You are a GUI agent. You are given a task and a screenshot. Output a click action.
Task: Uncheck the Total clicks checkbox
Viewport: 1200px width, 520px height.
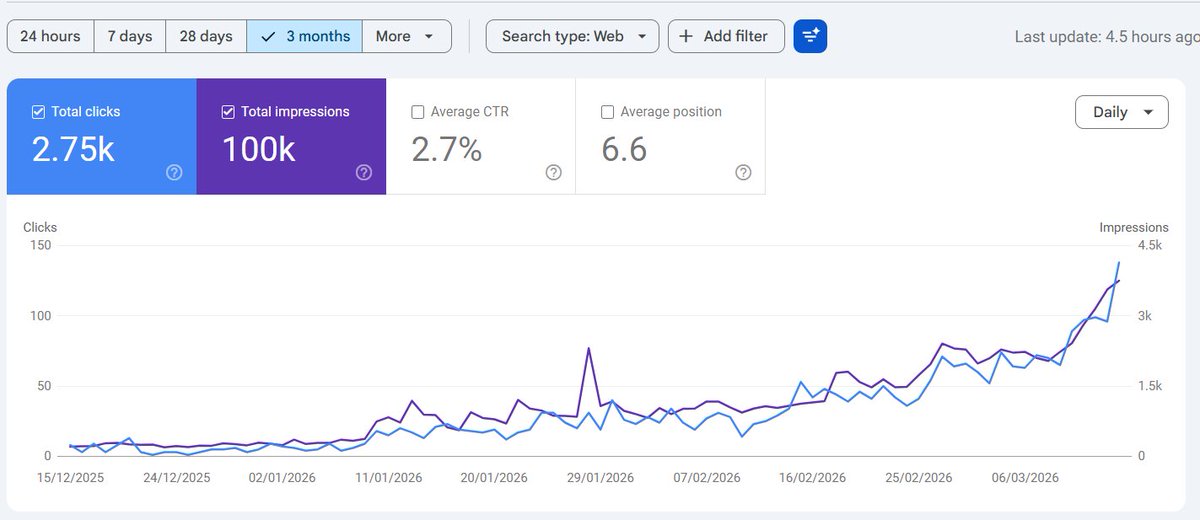coord(39,112)
